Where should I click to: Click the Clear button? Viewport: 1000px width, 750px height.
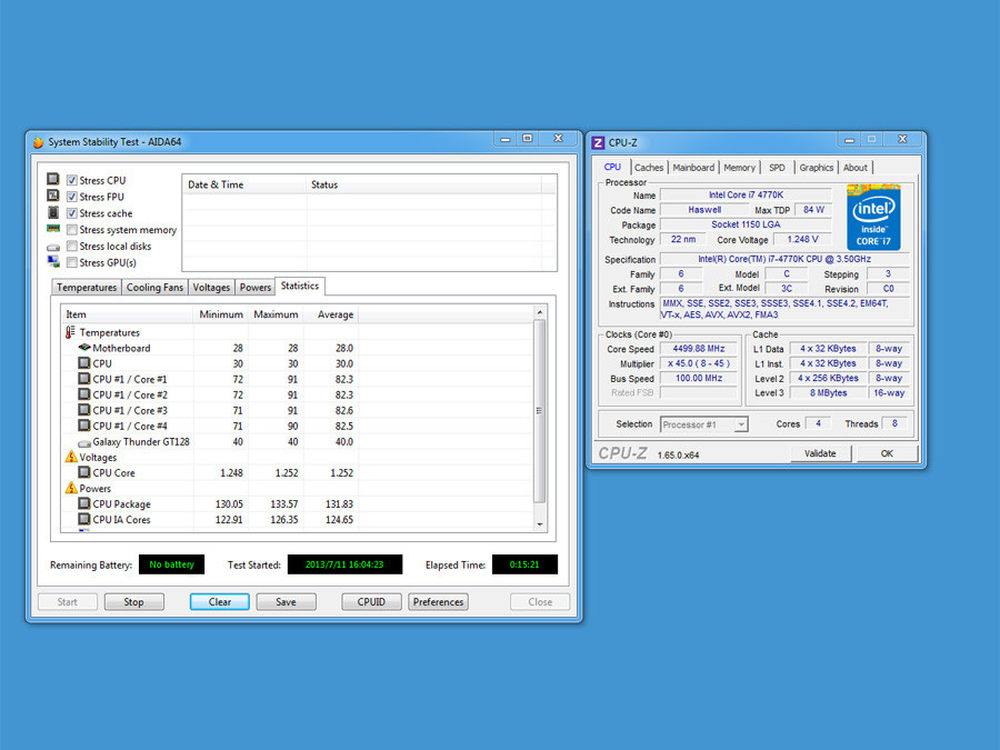pos(219,602)
